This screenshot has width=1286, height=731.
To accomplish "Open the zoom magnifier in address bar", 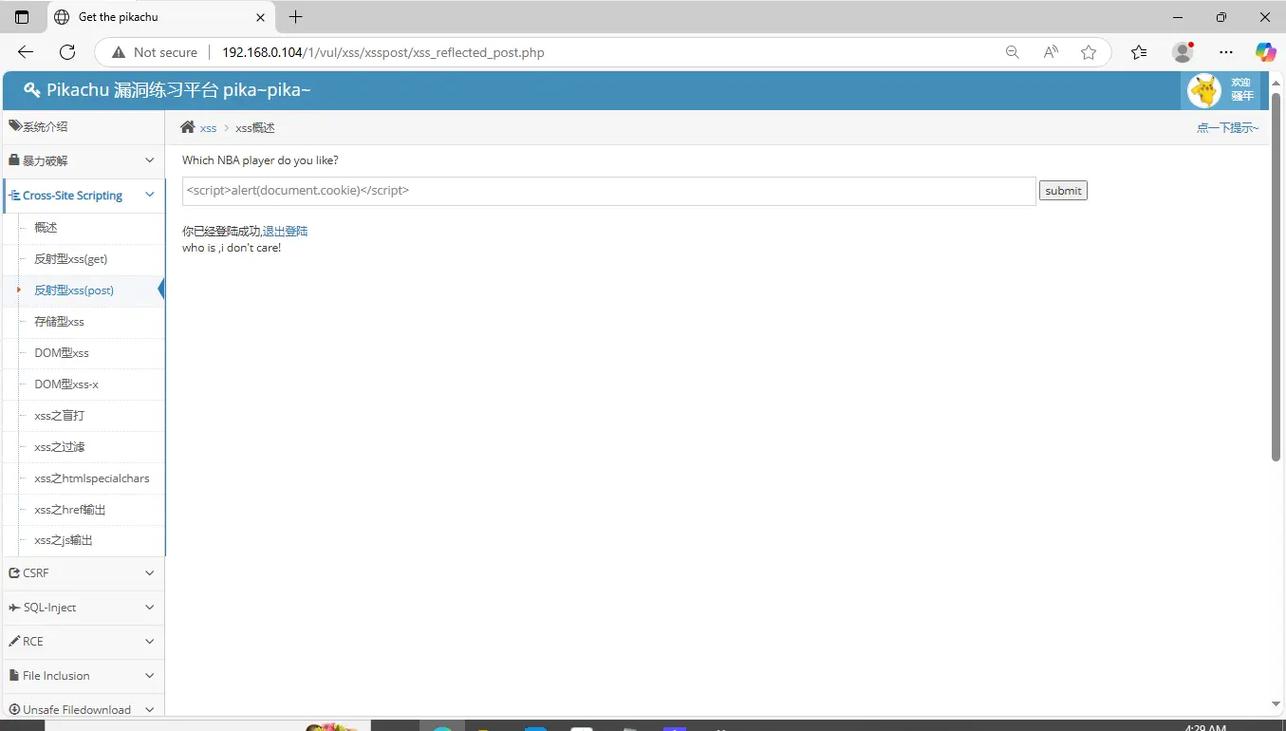I will (x=1012, y=52).
